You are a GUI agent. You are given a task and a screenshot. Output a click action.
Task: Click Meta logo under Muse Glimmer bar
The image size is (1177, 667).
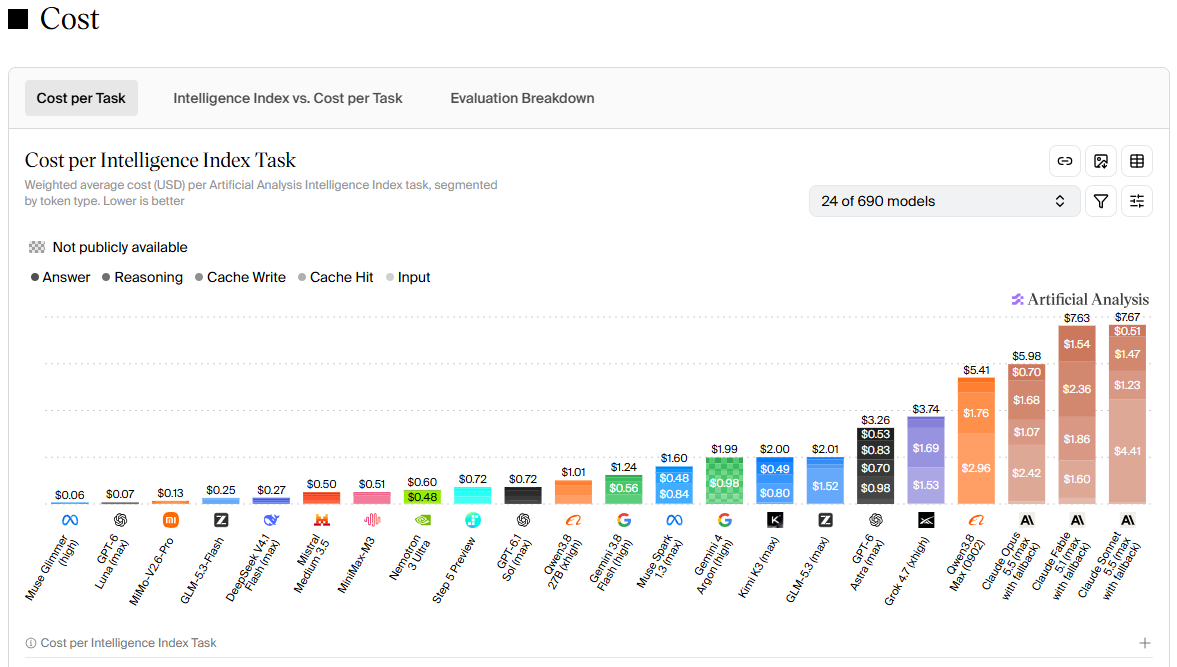(70, 520)
